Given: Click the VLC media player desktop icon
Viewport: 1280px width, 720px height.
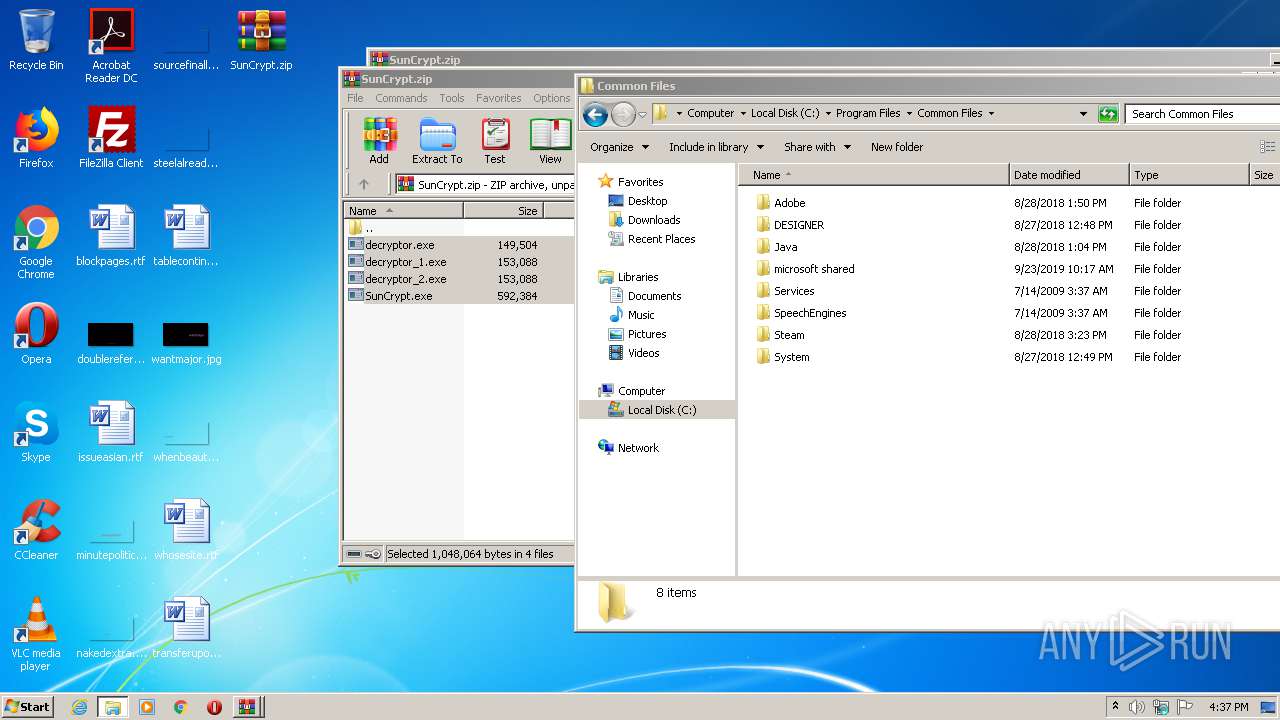Looking at the screenshot, I should [36, 634].
